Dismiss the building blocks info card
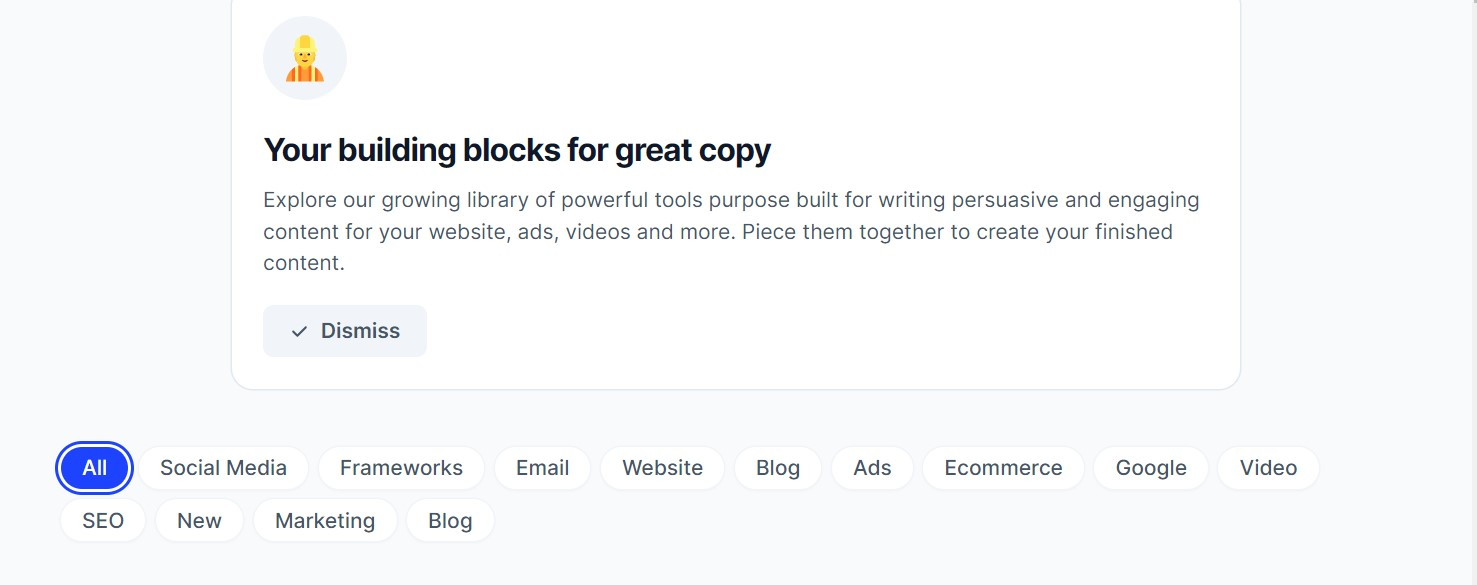This screenshot has width=1477, height=585. click(x=345, y=331)
